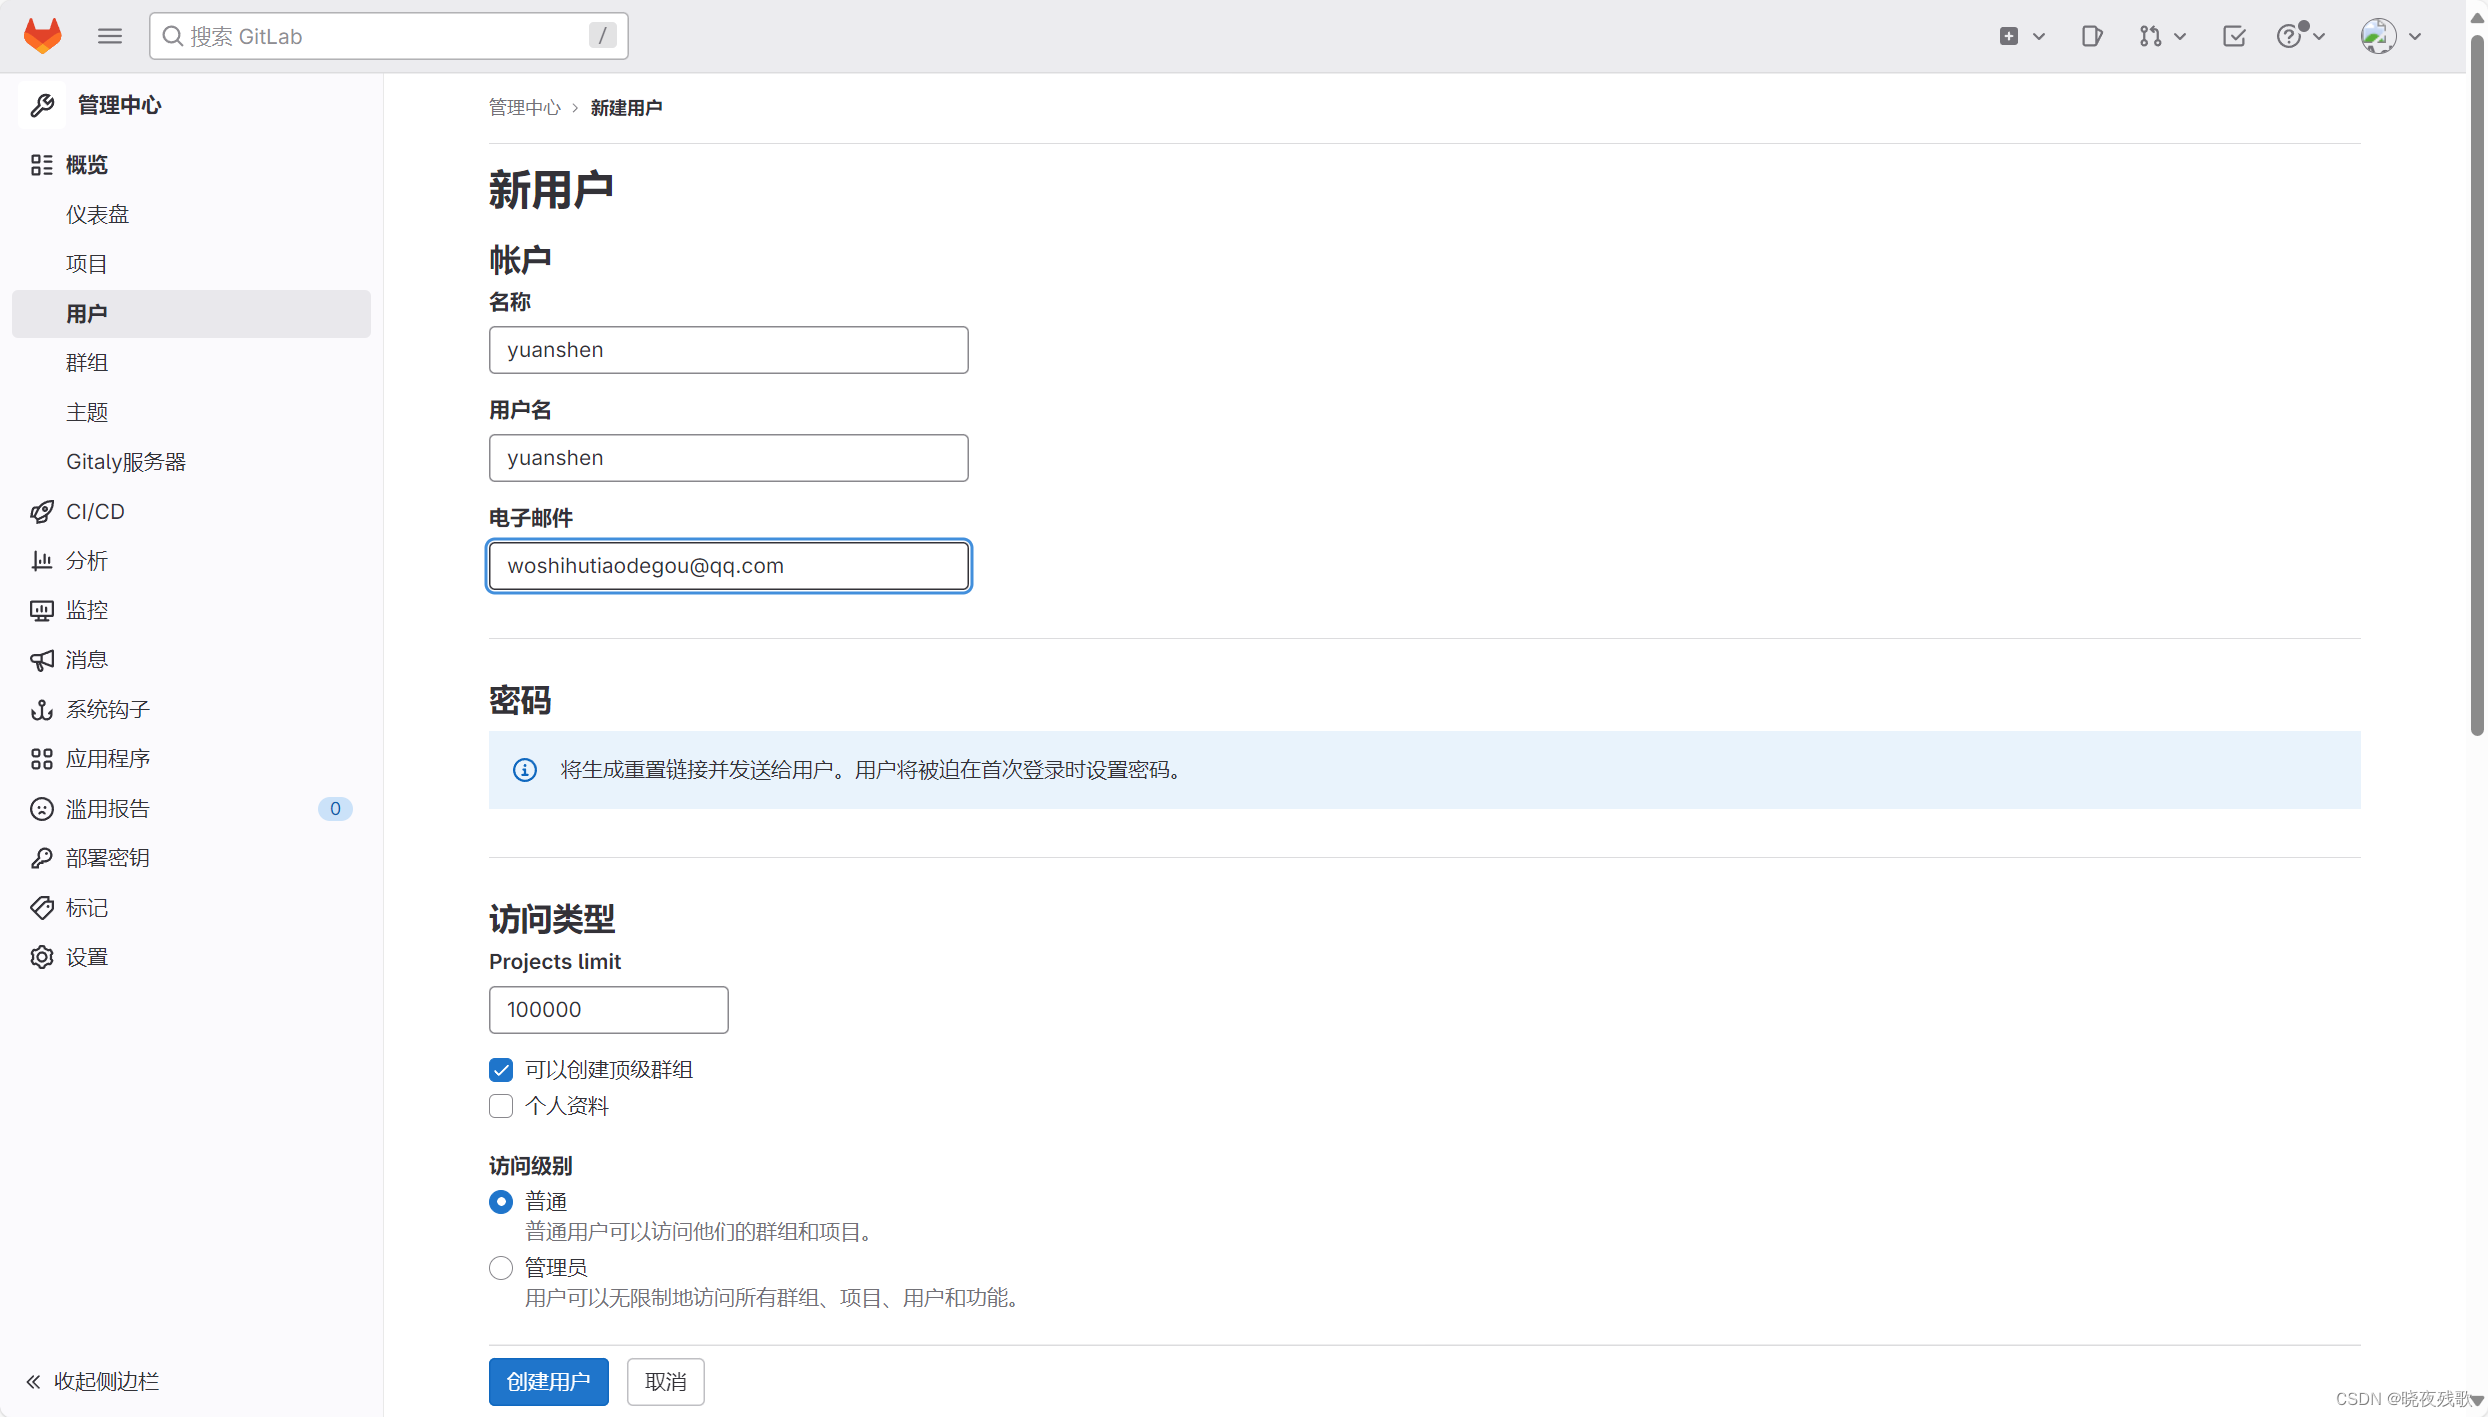The image size is (2488, 1417).
Task: Open the issues icon in top bar
Action: 2092,36
